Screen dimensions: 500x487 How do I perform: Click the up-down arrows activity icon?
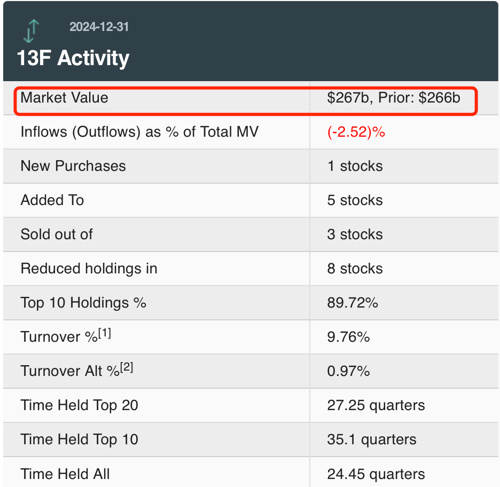point(31,31)
